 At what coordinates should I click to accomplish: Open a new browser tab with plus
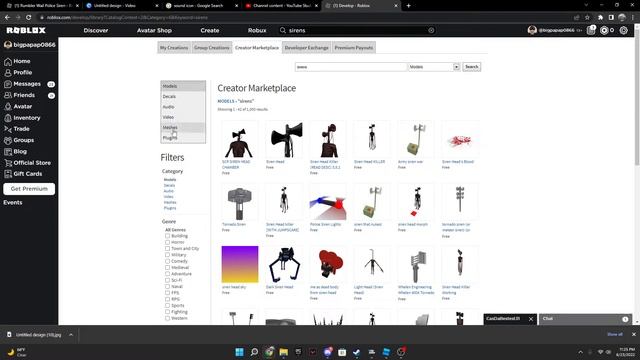coord(409,6)
